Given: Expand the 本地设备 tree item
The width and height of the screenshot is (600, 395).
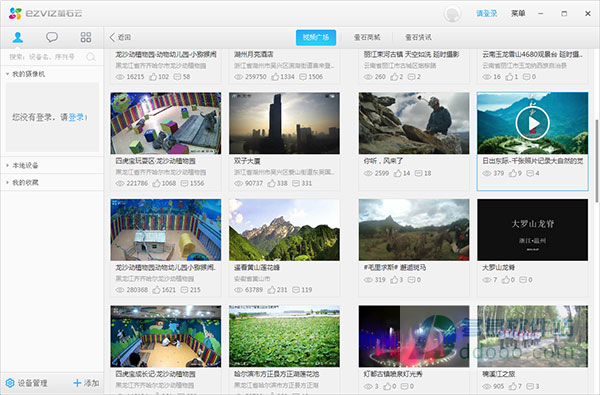Looking at the screenshot, I should click(x=7, y=165).
